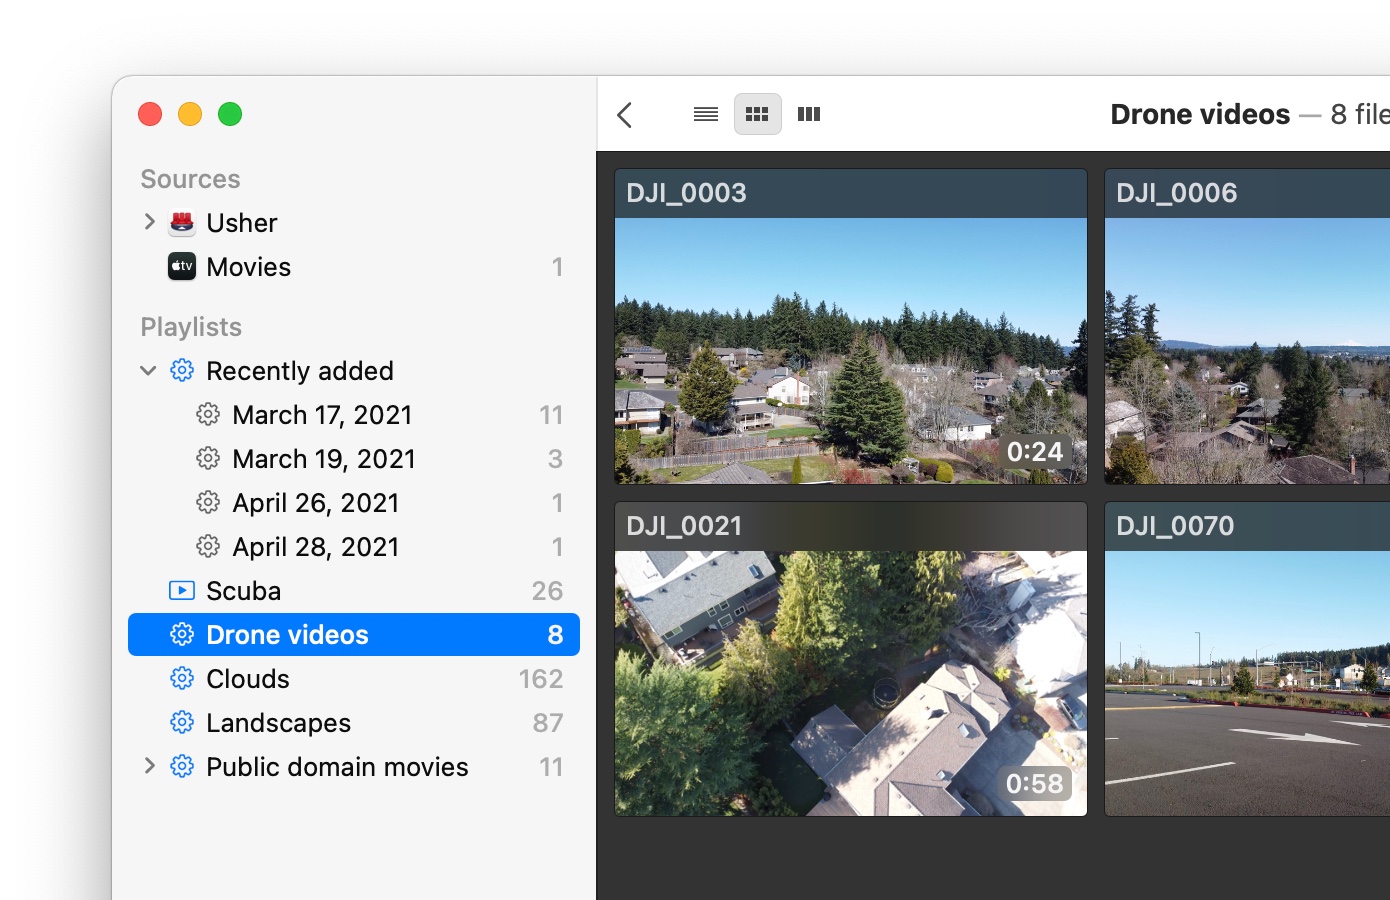Collapse the Recently added playlist

click(148, 370)
